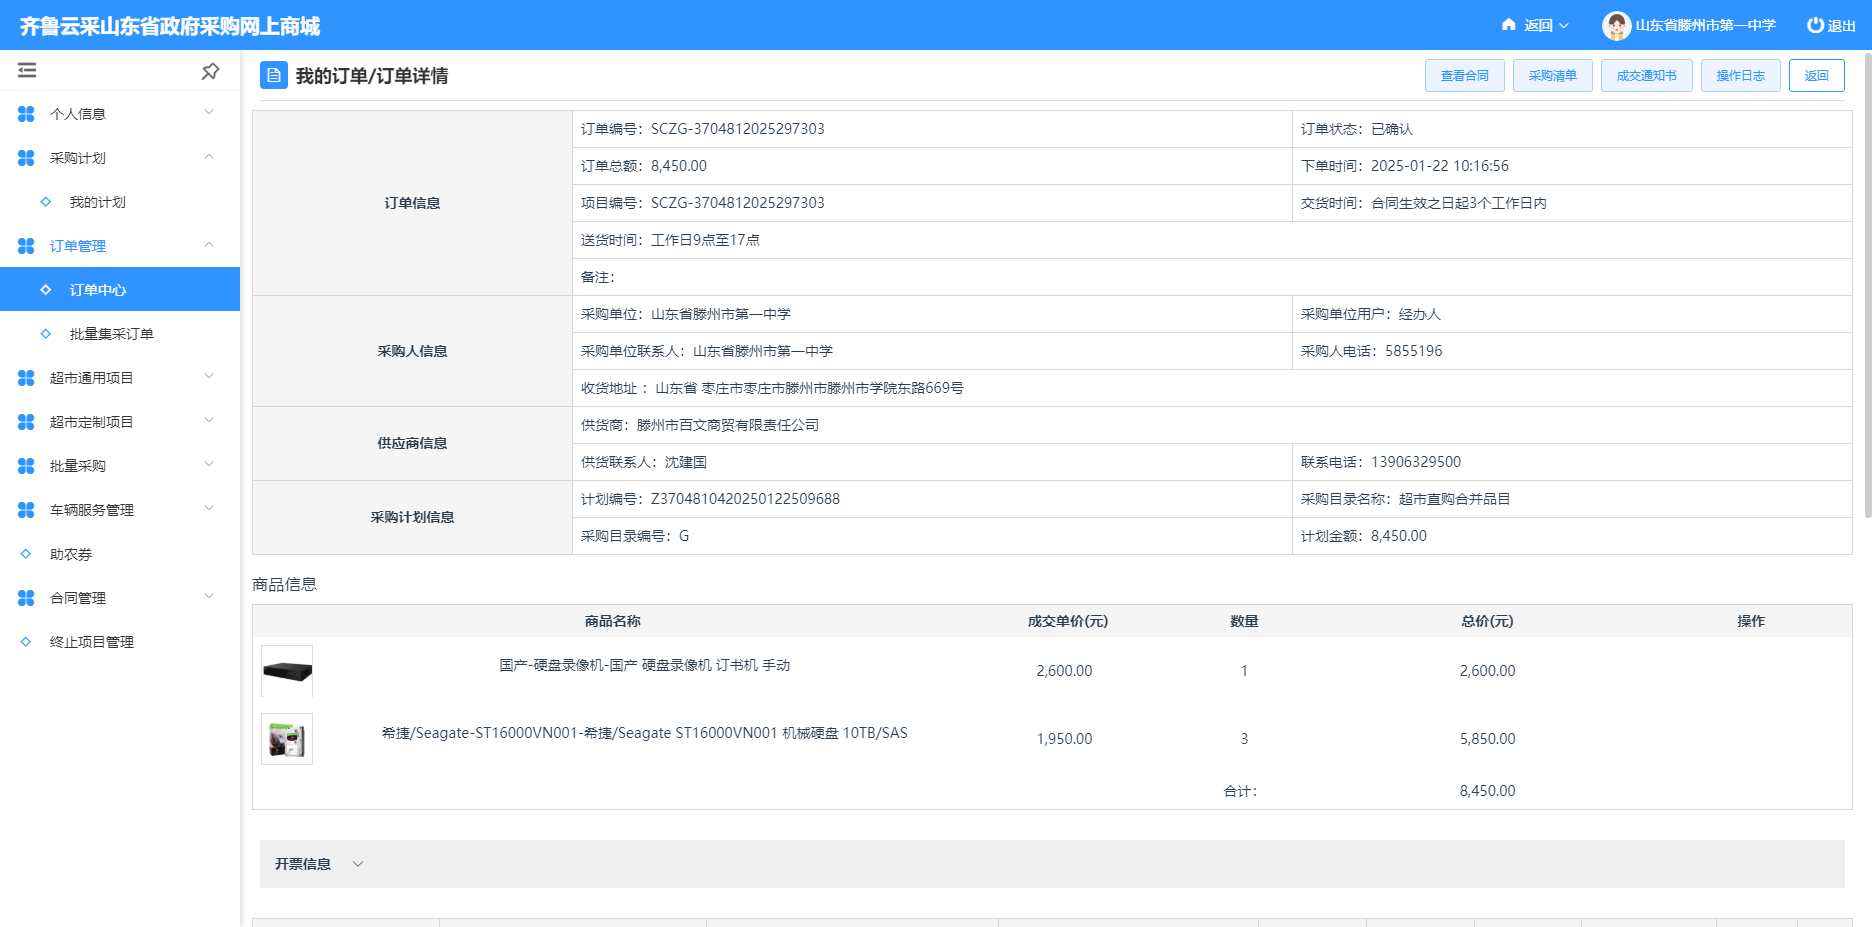Screen dimensions: 1872x927
Task: Click the diamond icon beside 批量集采订单
Action: pyautogui.click(x=46, y=334)
